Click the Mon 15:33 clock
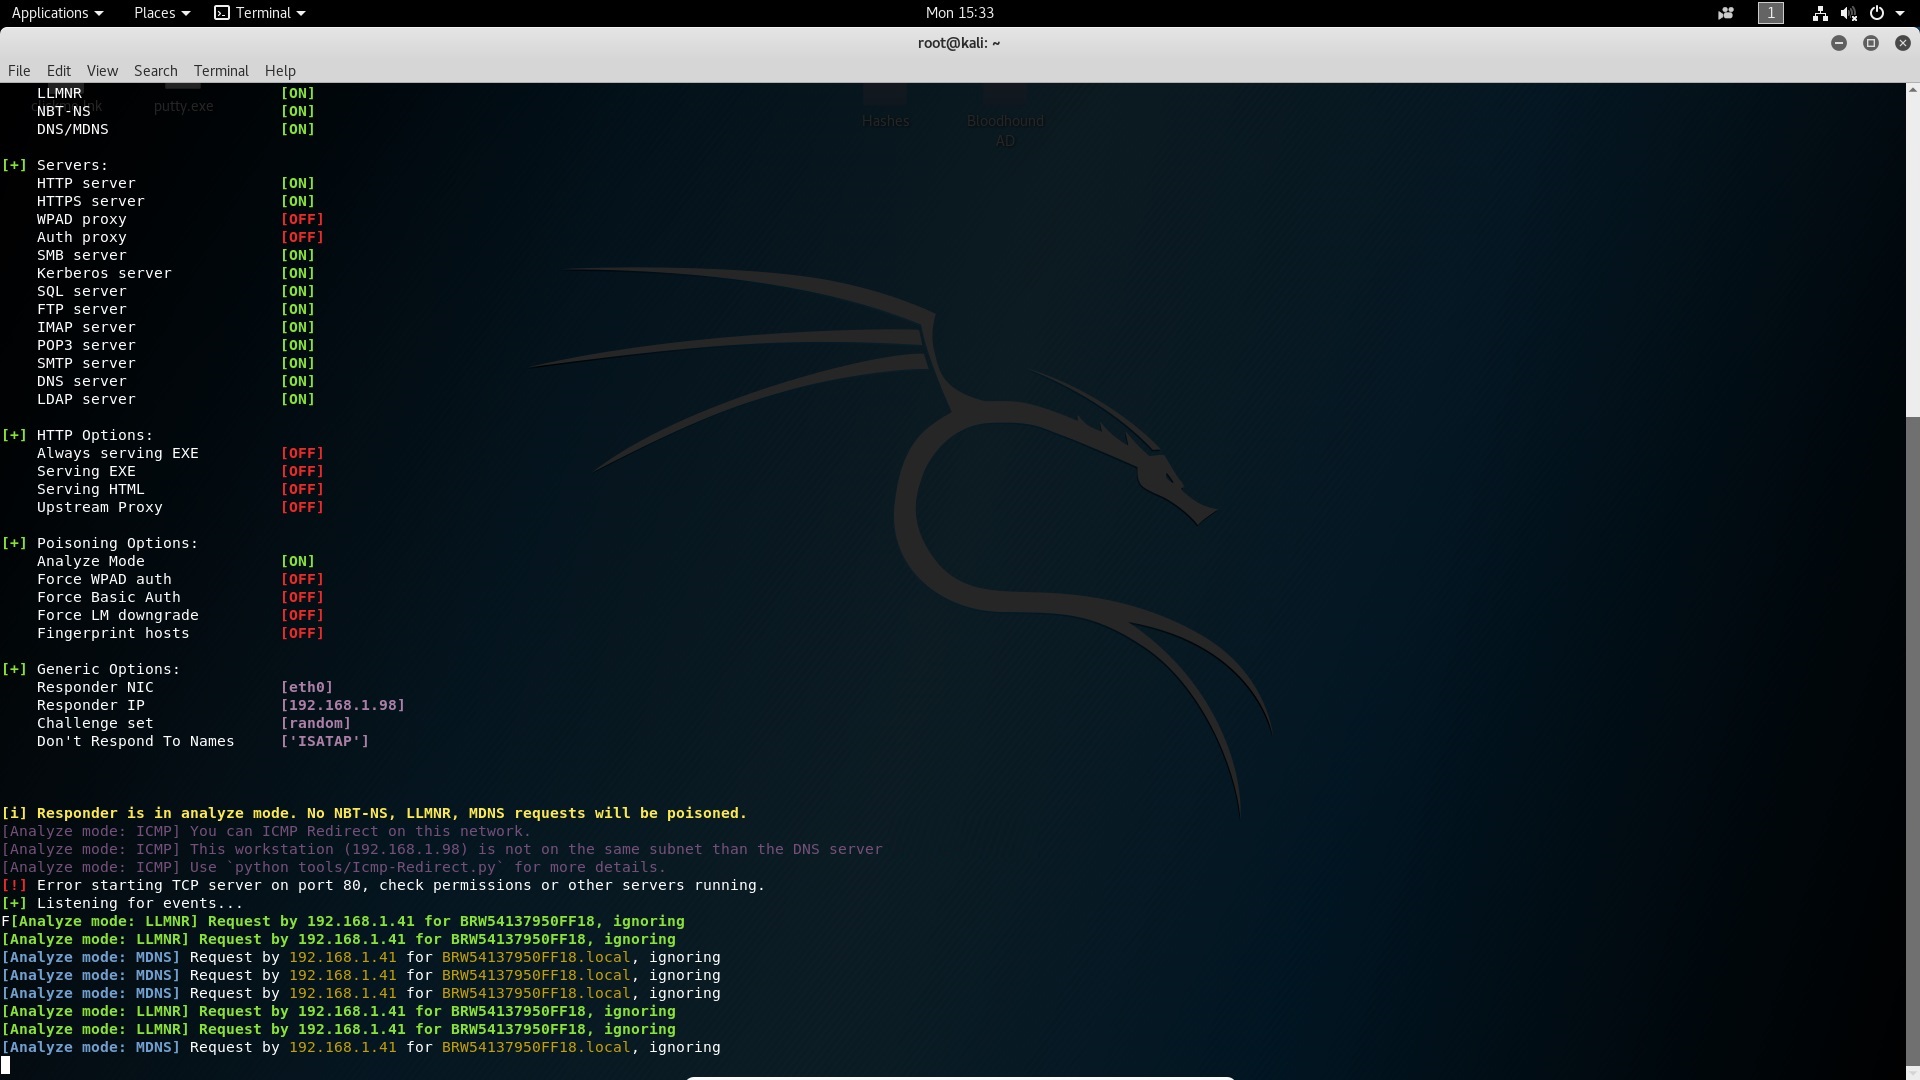 (959, 13)
